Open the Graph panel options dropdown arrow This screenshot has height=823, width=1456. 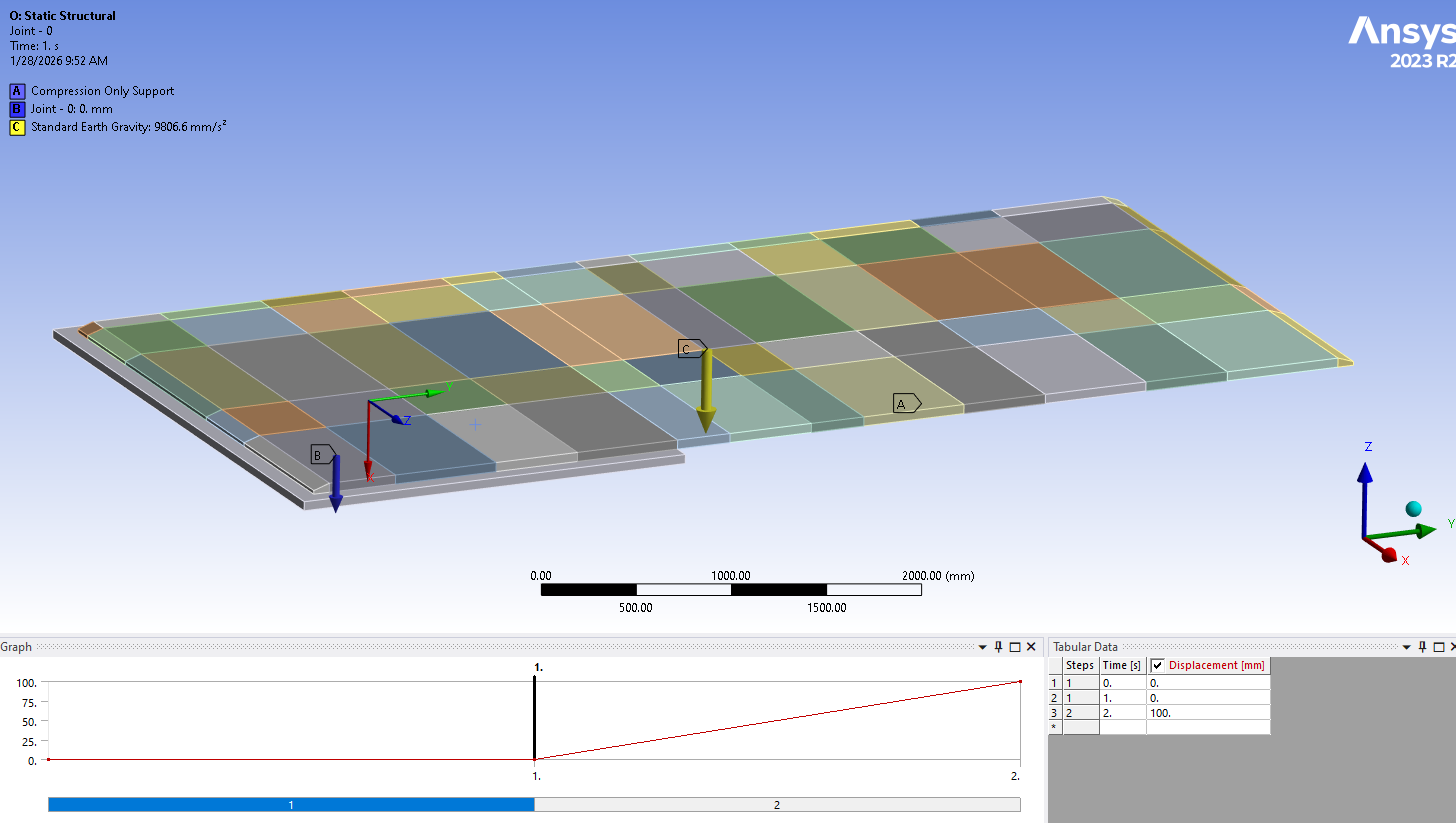coord(983,647)
